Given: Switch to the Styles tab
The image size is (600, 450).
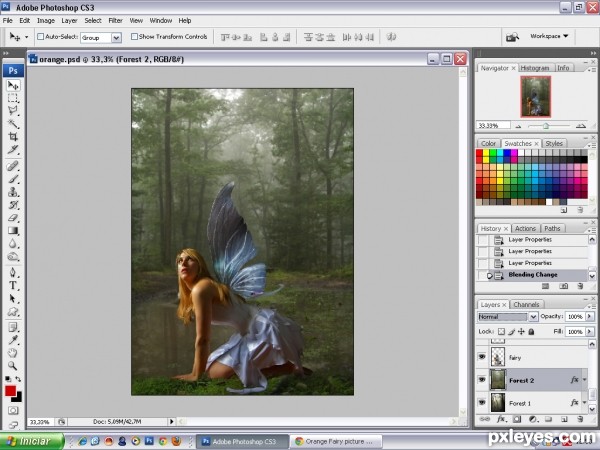Looking at the screenshot, I should pyautogui.click(x=554, y=143).
